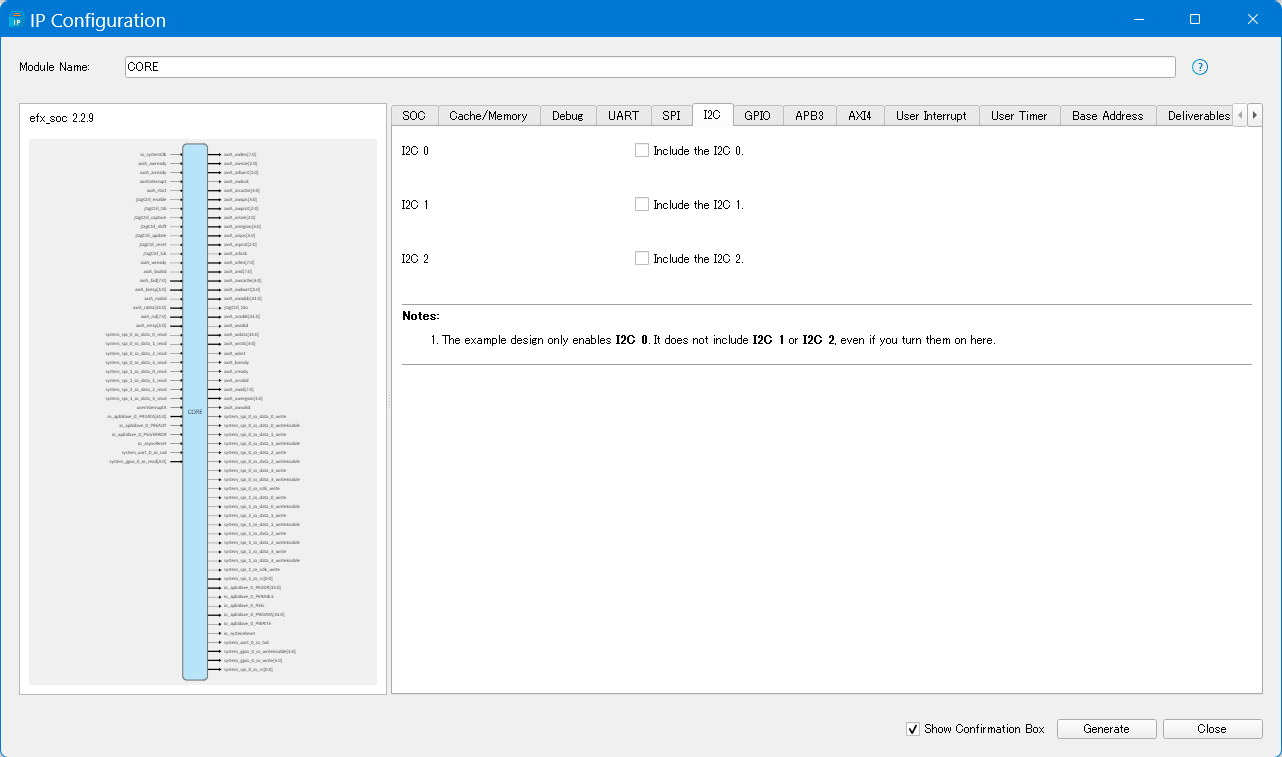This screenshot has width=1282, height=757.
Task: Tick the Include the I2C 2 checkbox
Action: click(642, 258)
